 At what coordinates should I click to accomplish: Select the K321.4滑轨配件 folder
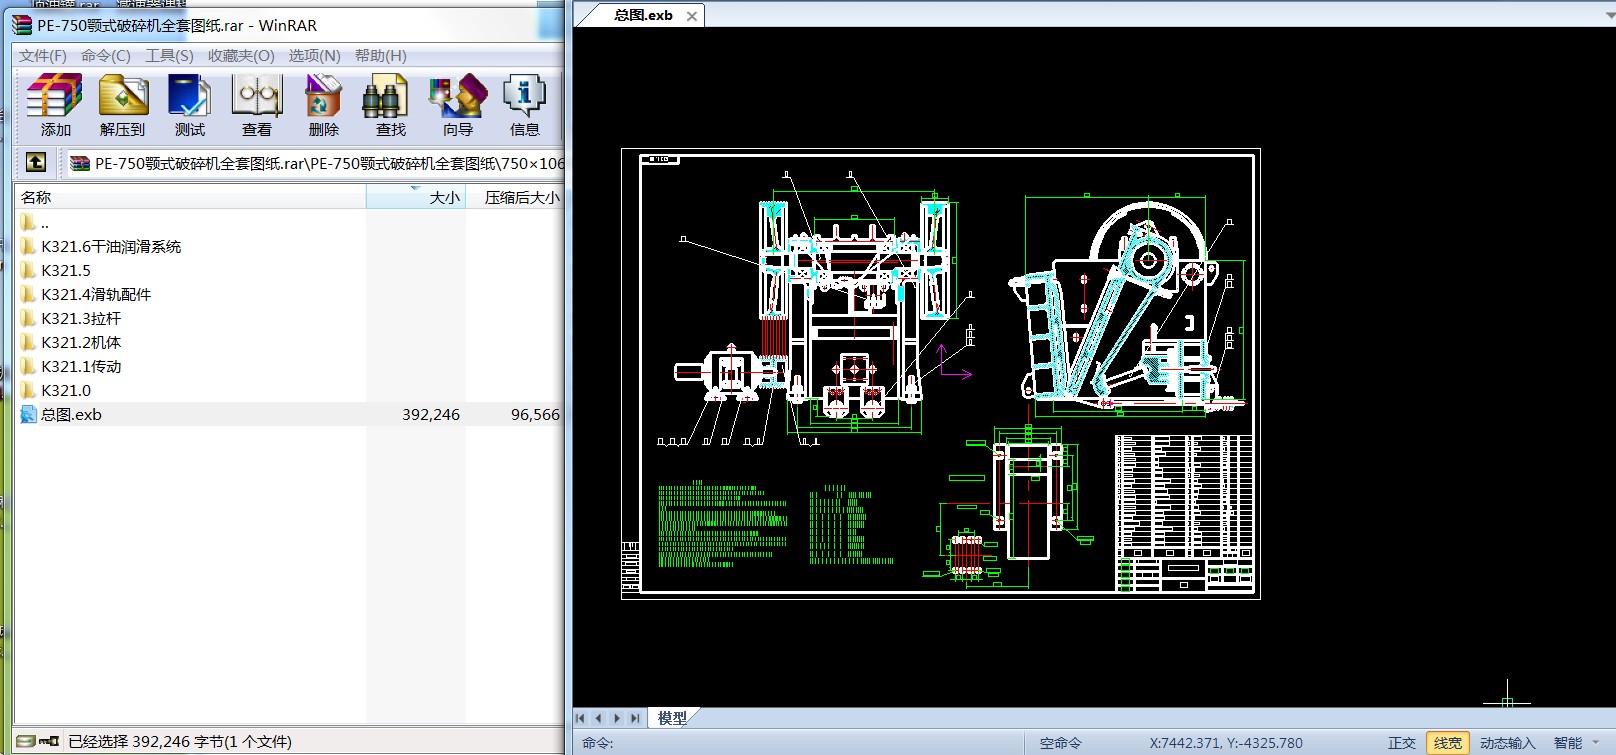click(96, 294)
